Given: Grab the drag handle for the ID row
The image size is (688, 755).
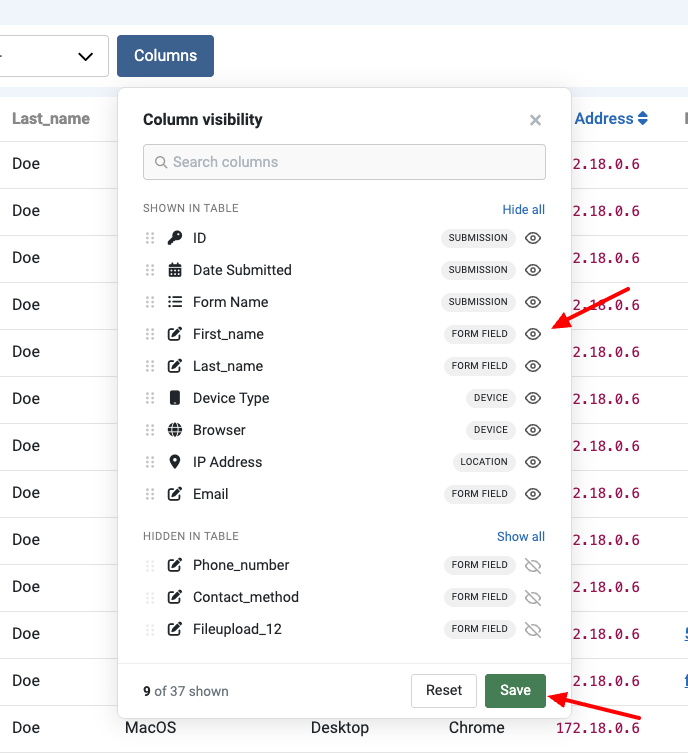Looking at the screenshot, I should (150, 238).
